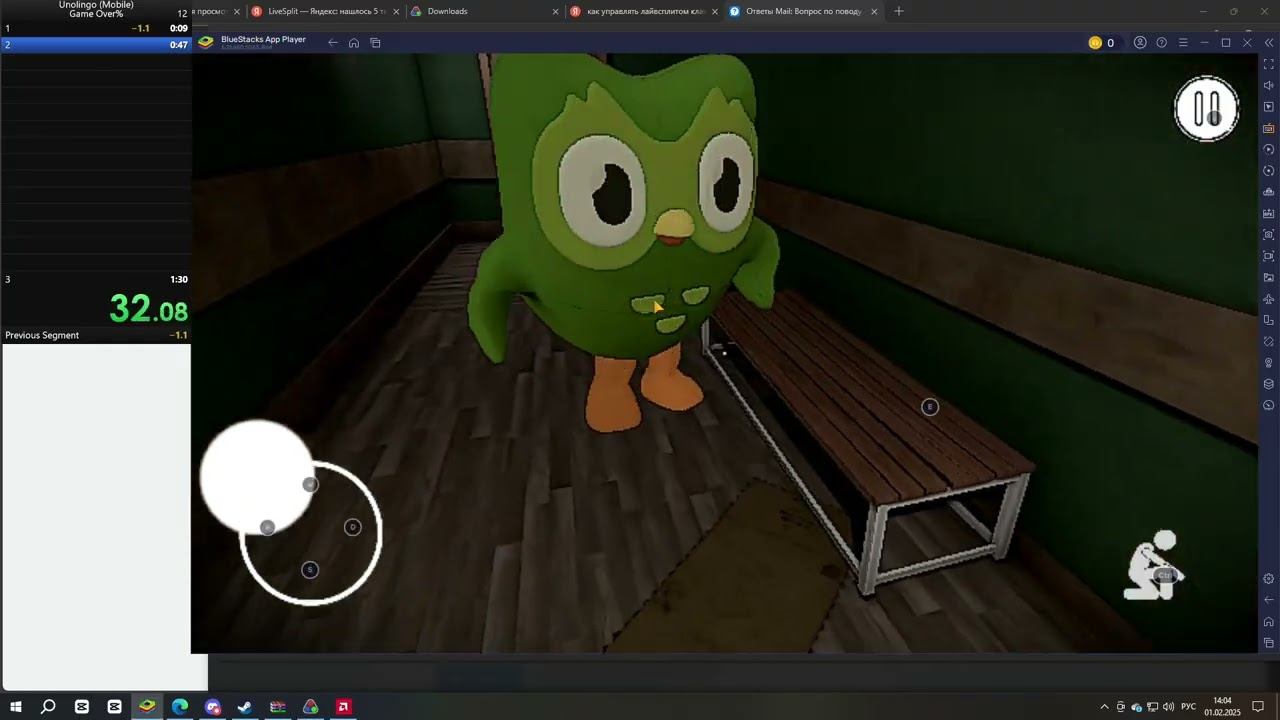Click the 'Unolingo (Mobile)' LiveSplit title
The image size is (1280, 720).
pos(96,5)
